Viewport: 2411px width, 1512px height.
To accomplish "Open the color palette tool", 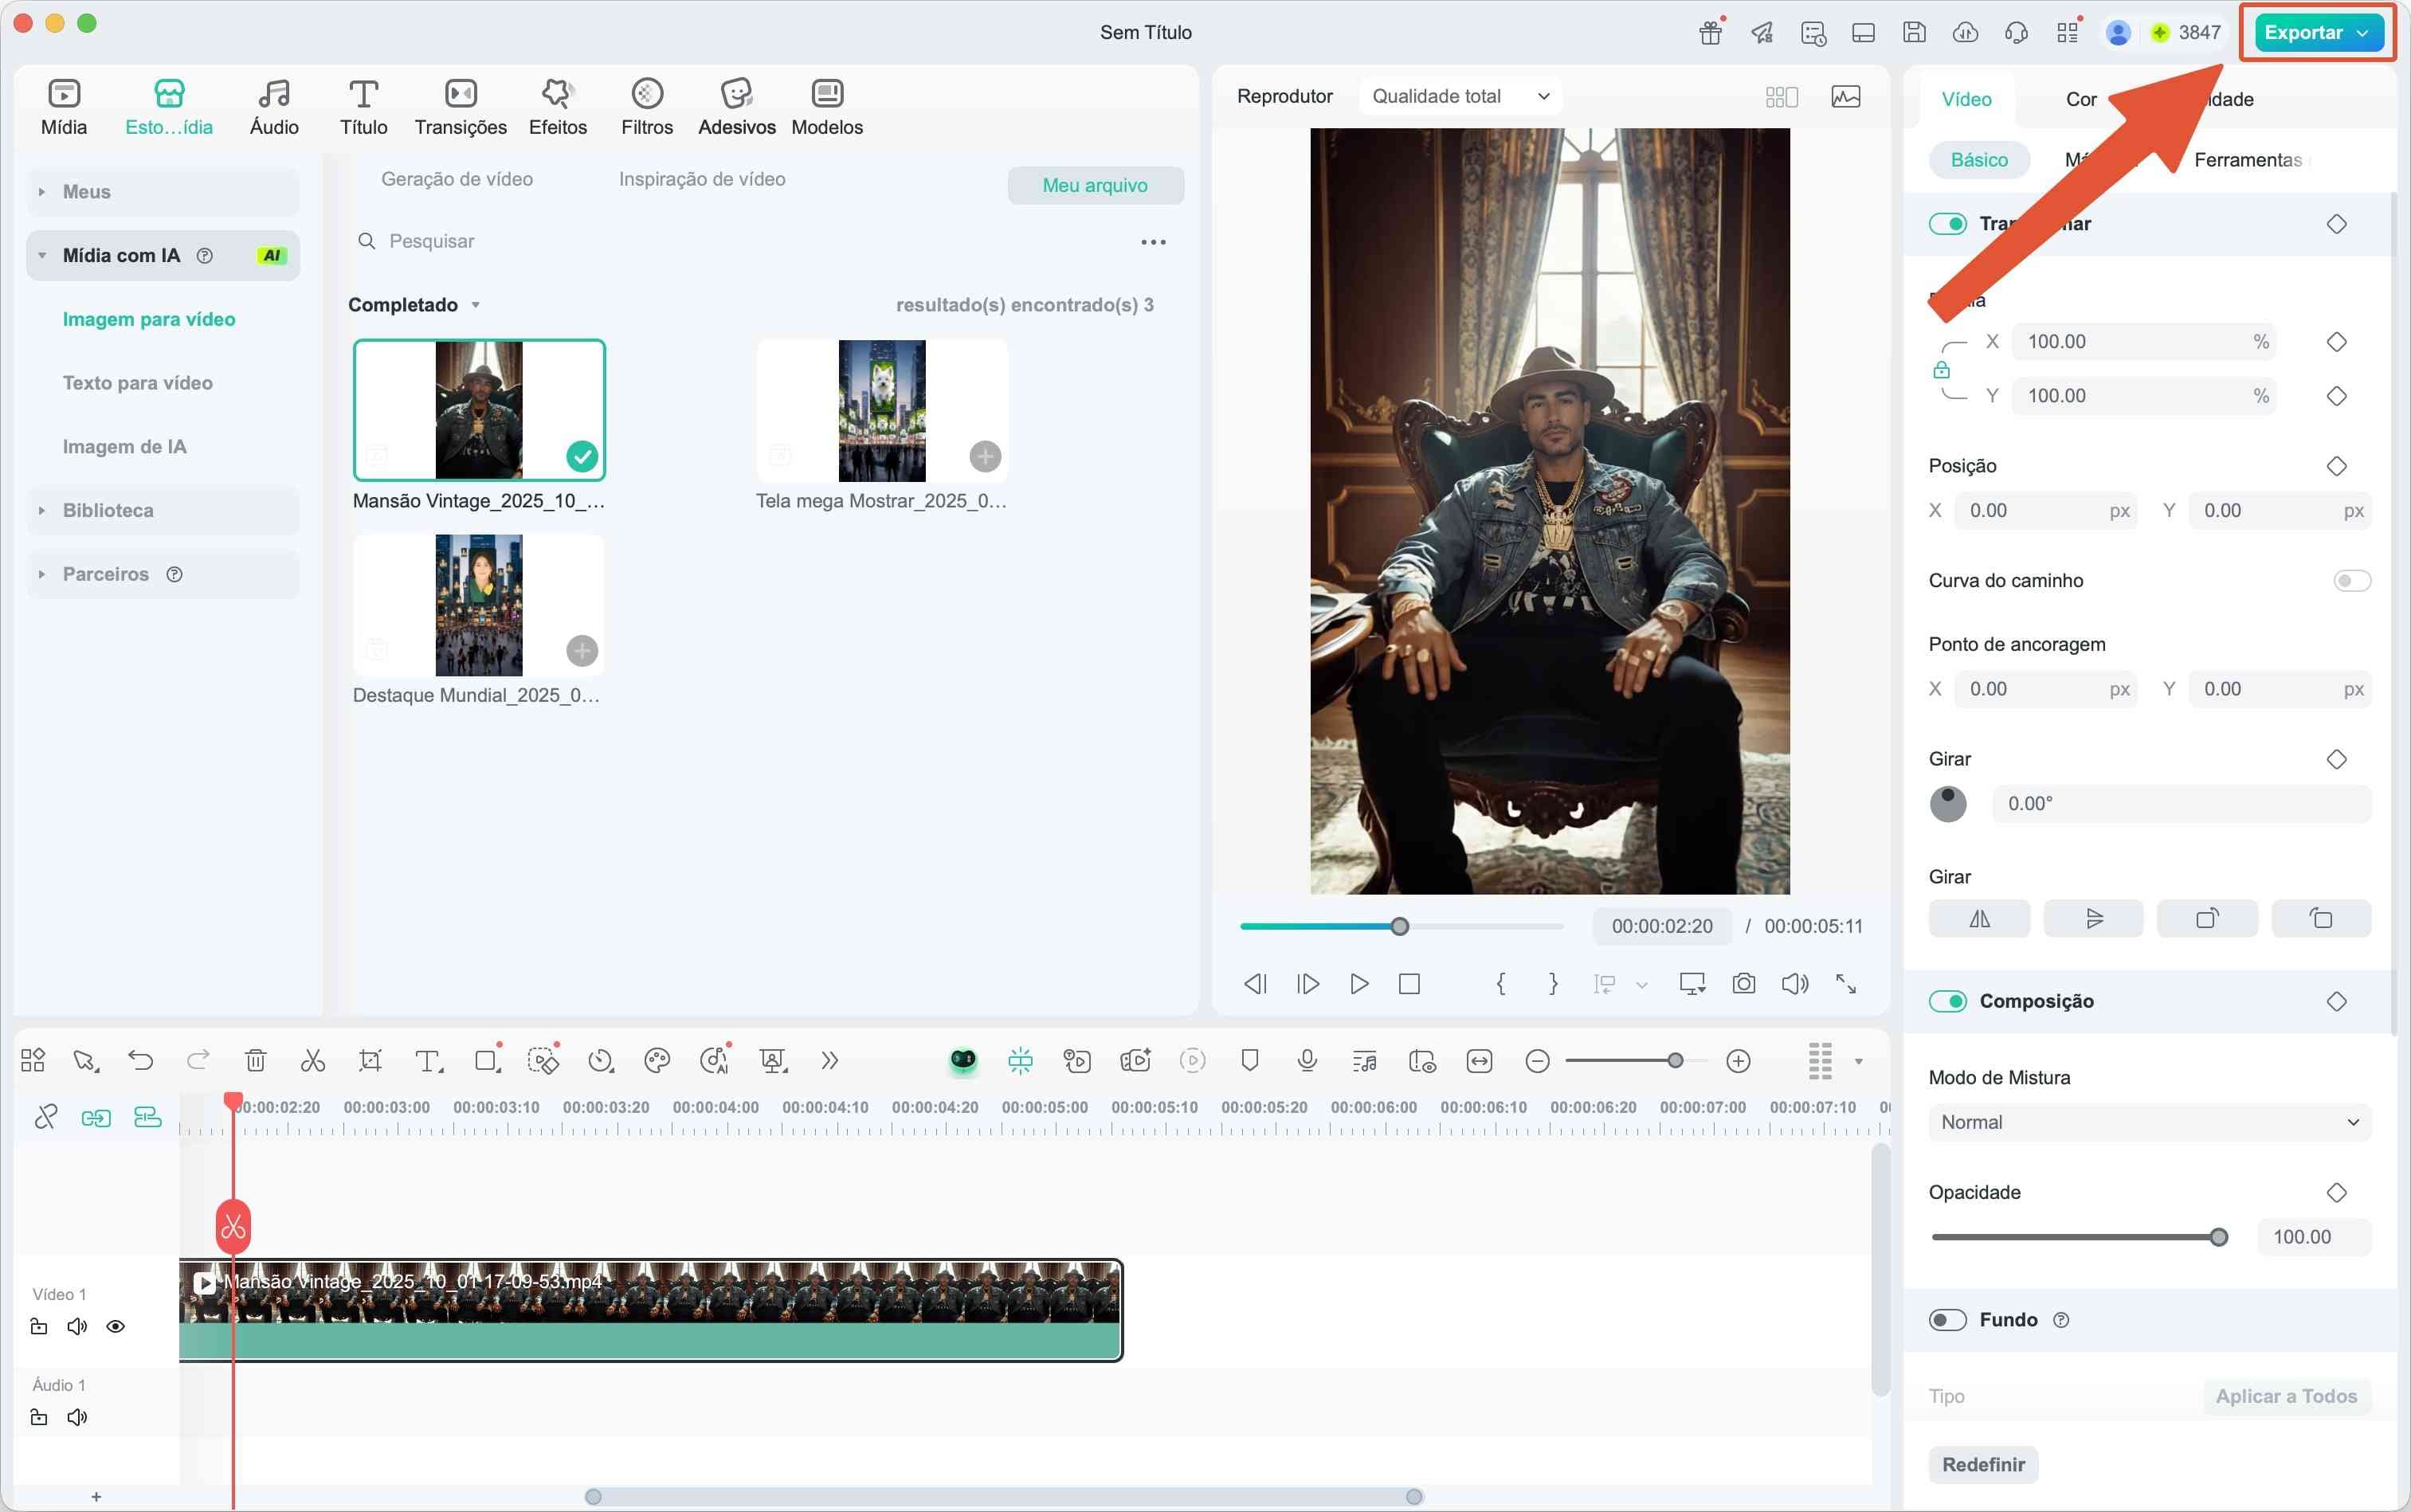I will coord(658,1060).
